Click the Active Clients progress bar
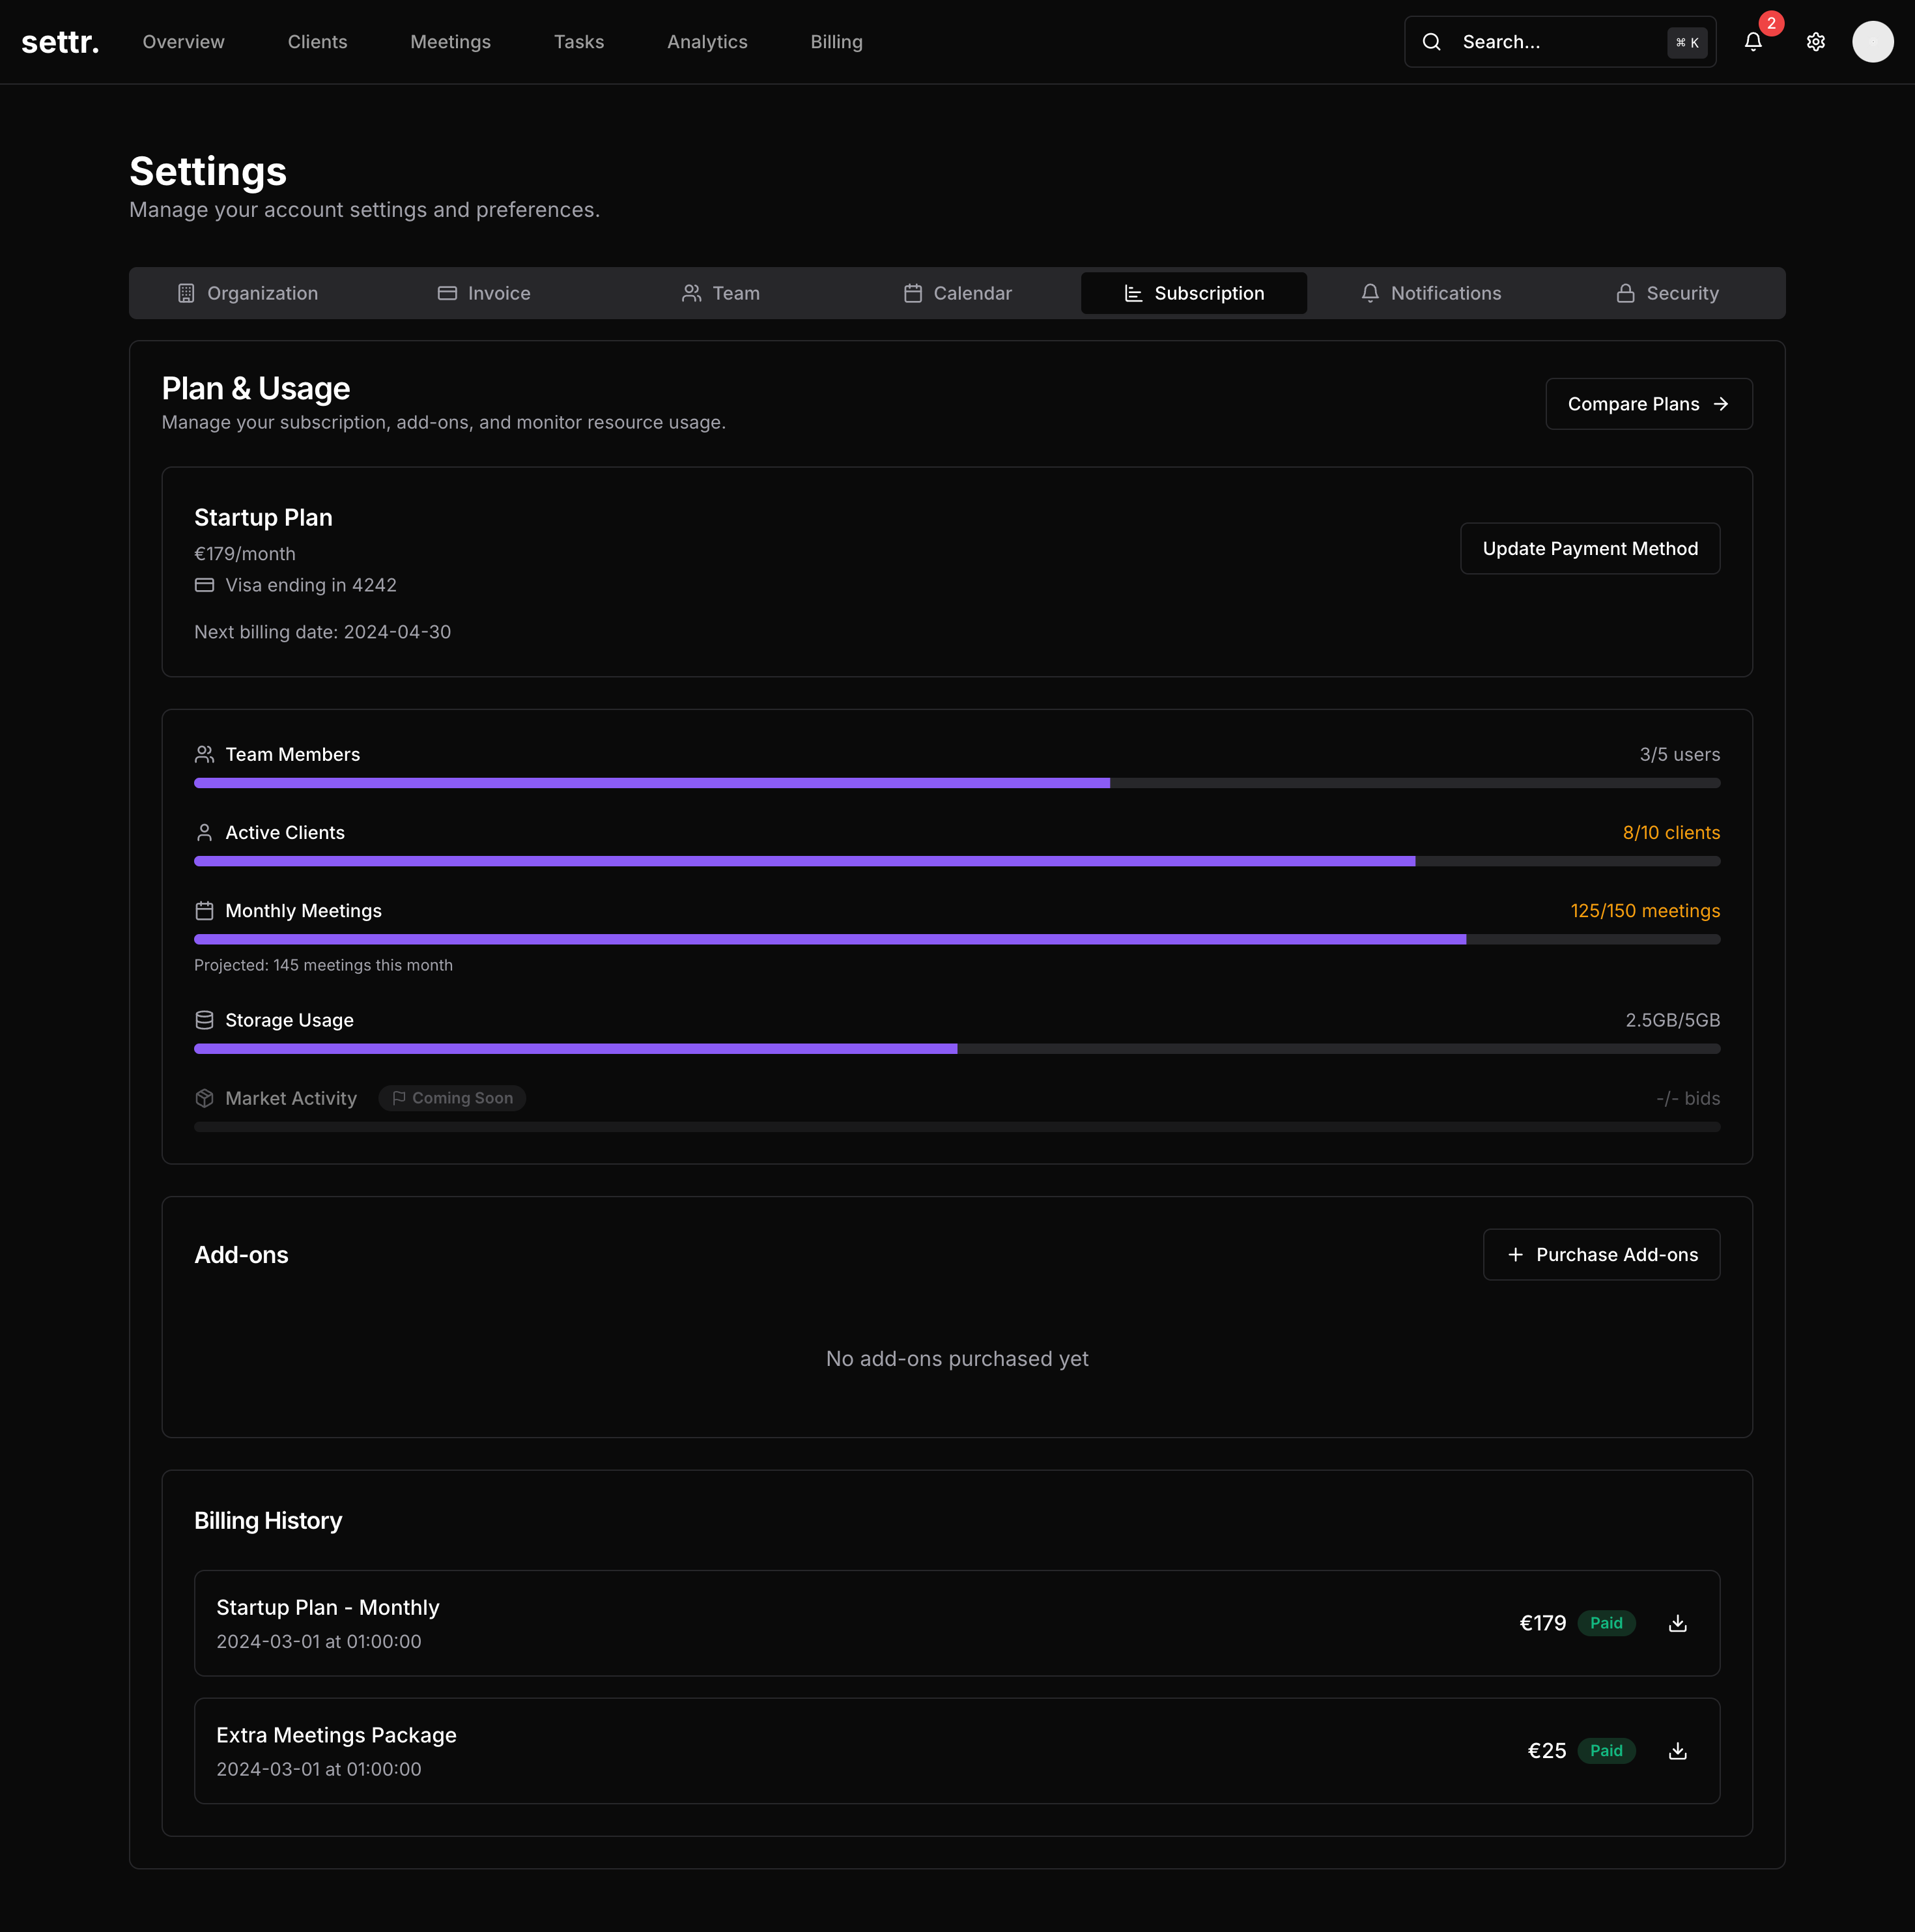 pyautogui.click(x=956, y=861)
